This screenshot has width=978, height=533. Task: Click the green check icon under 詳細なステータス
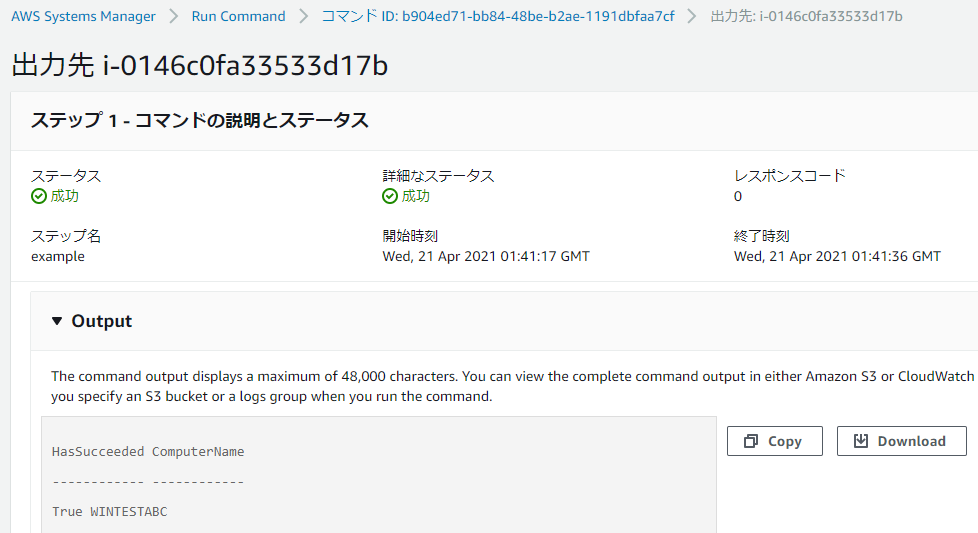tap(390, 196)
